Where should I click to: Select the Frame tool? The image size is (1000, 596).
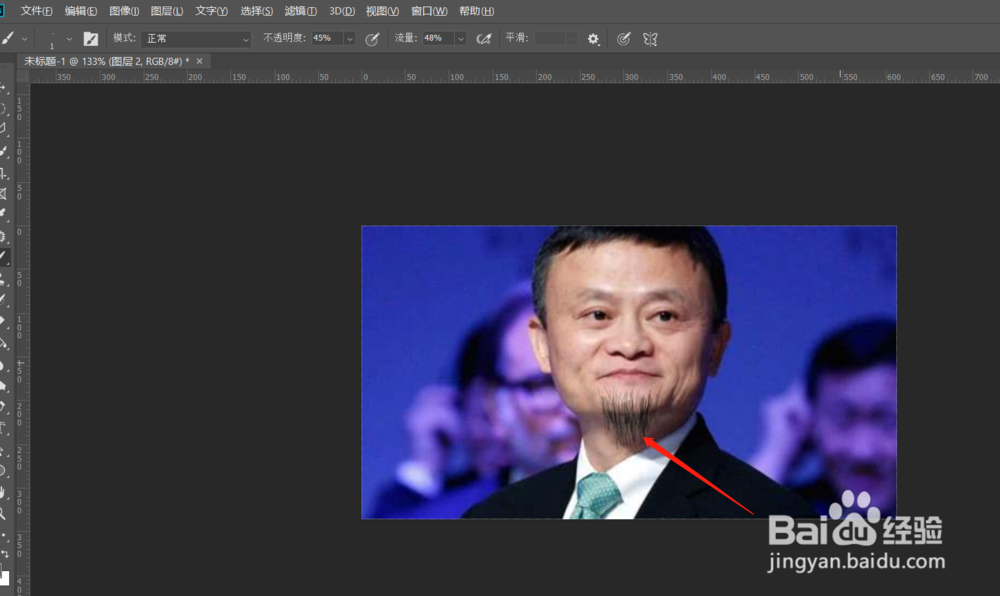click(3, 193)
